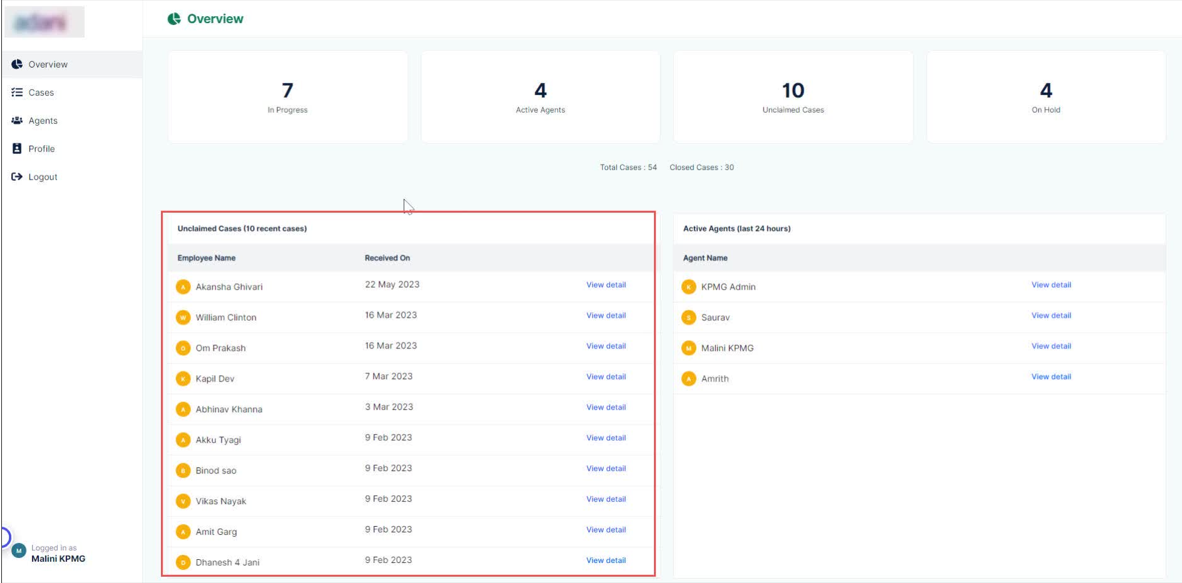
Task: Click Kapil Dev's avatar icon
Action: (x=182, y=379)
